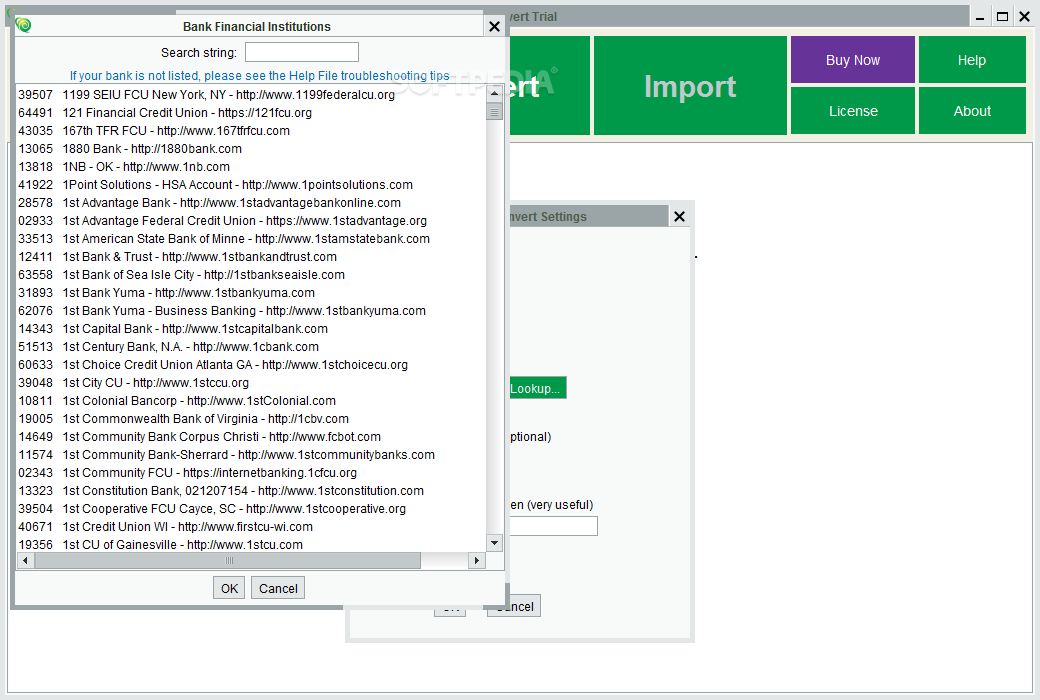Click the purple Buy Now button

pos(853,60)
